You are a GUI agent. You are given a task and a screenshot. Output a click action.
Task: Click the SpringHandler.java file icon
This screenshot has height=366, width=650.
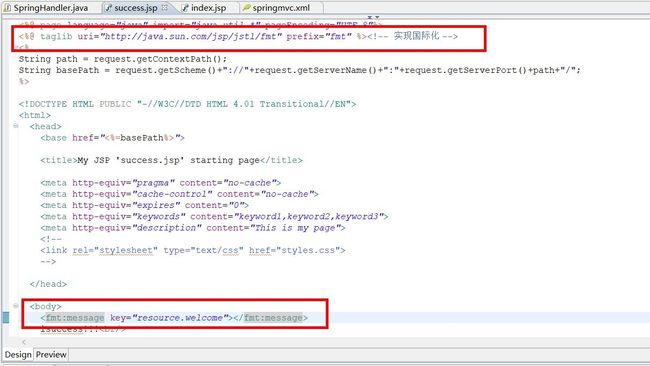click(x=7, y=8)
